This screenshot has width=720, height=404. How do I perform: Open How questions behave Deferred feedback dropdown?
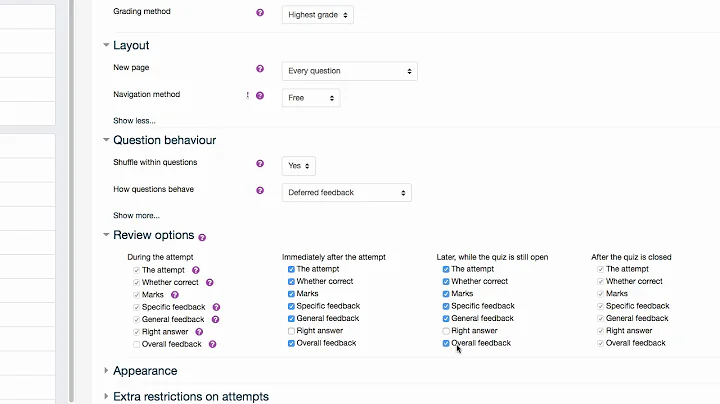(x=346, y=192)
